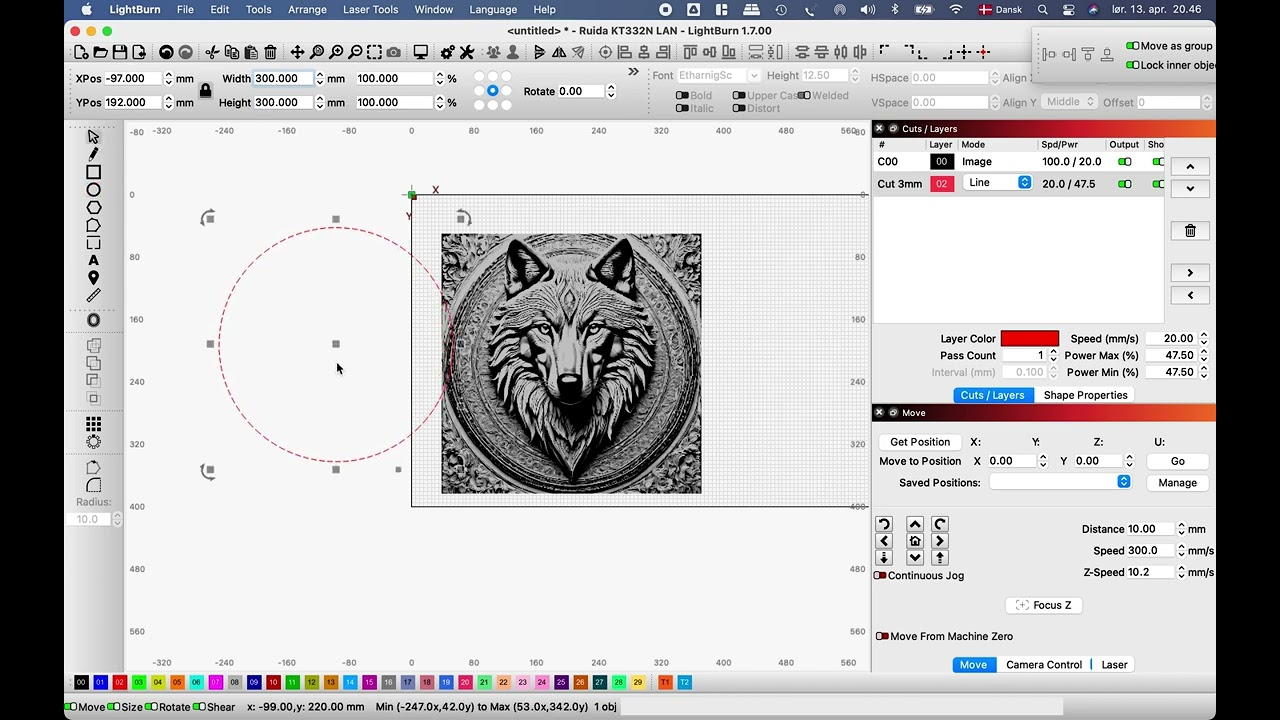
Task: Toggle Lock inner objects option
Action: pos(1133,65)
